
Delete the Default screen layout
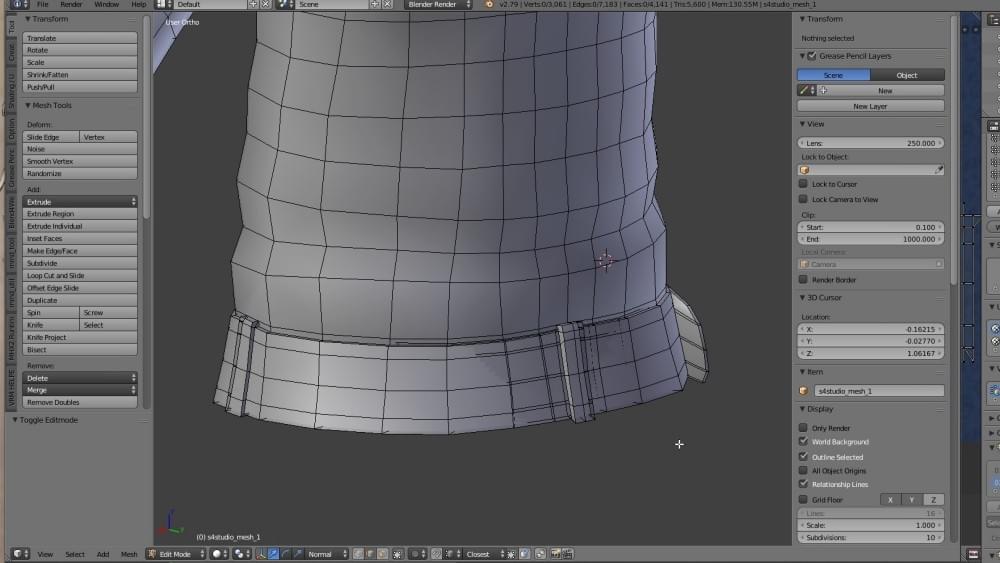coord(266,4)
